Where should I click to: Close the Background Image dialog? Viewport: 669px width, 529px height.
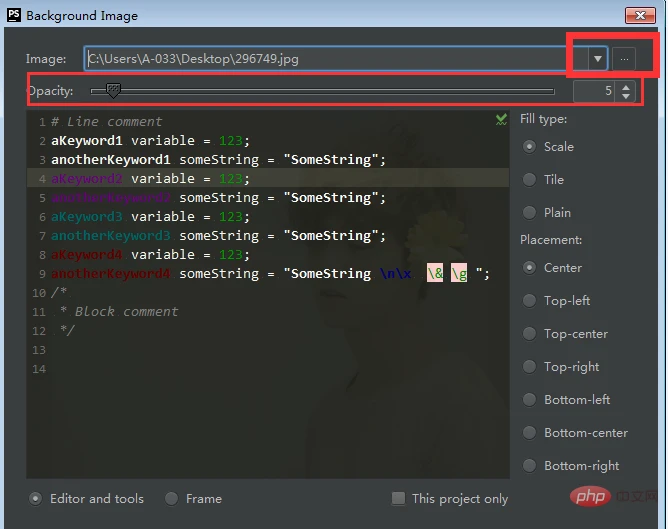[x=640, y=15]
